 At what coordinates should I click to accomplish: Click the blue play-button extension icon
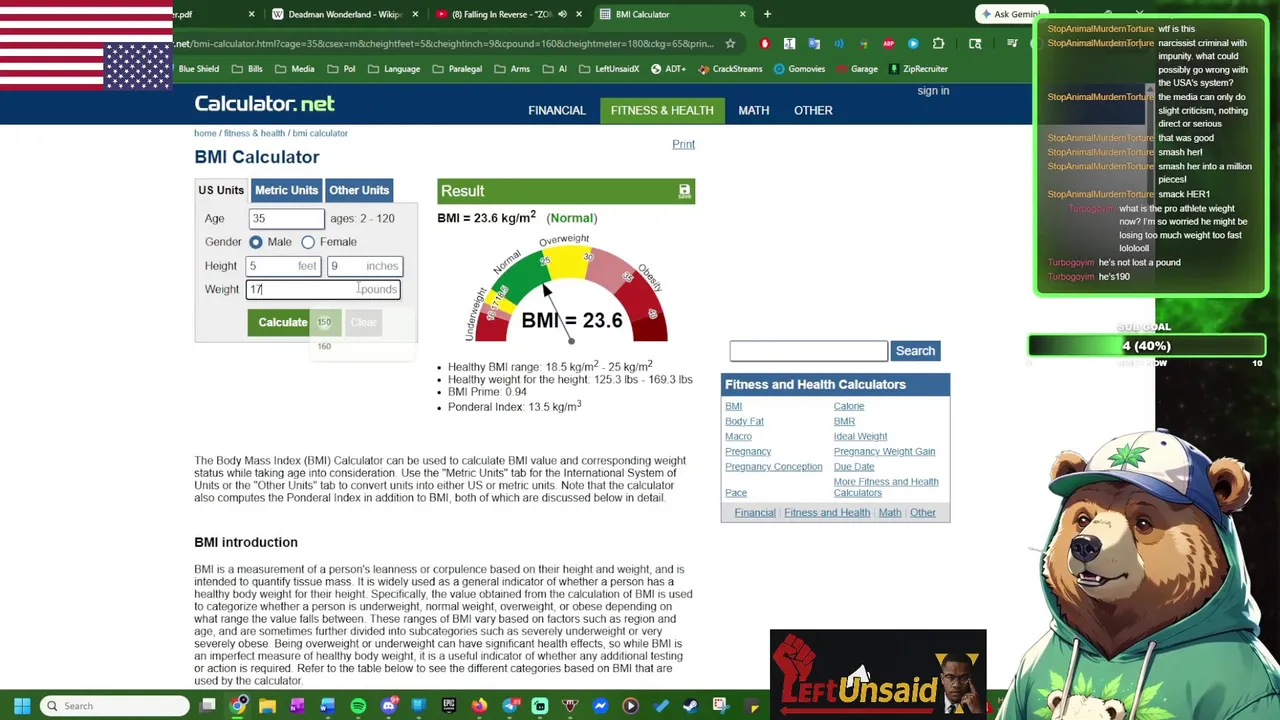coord(913,44)
